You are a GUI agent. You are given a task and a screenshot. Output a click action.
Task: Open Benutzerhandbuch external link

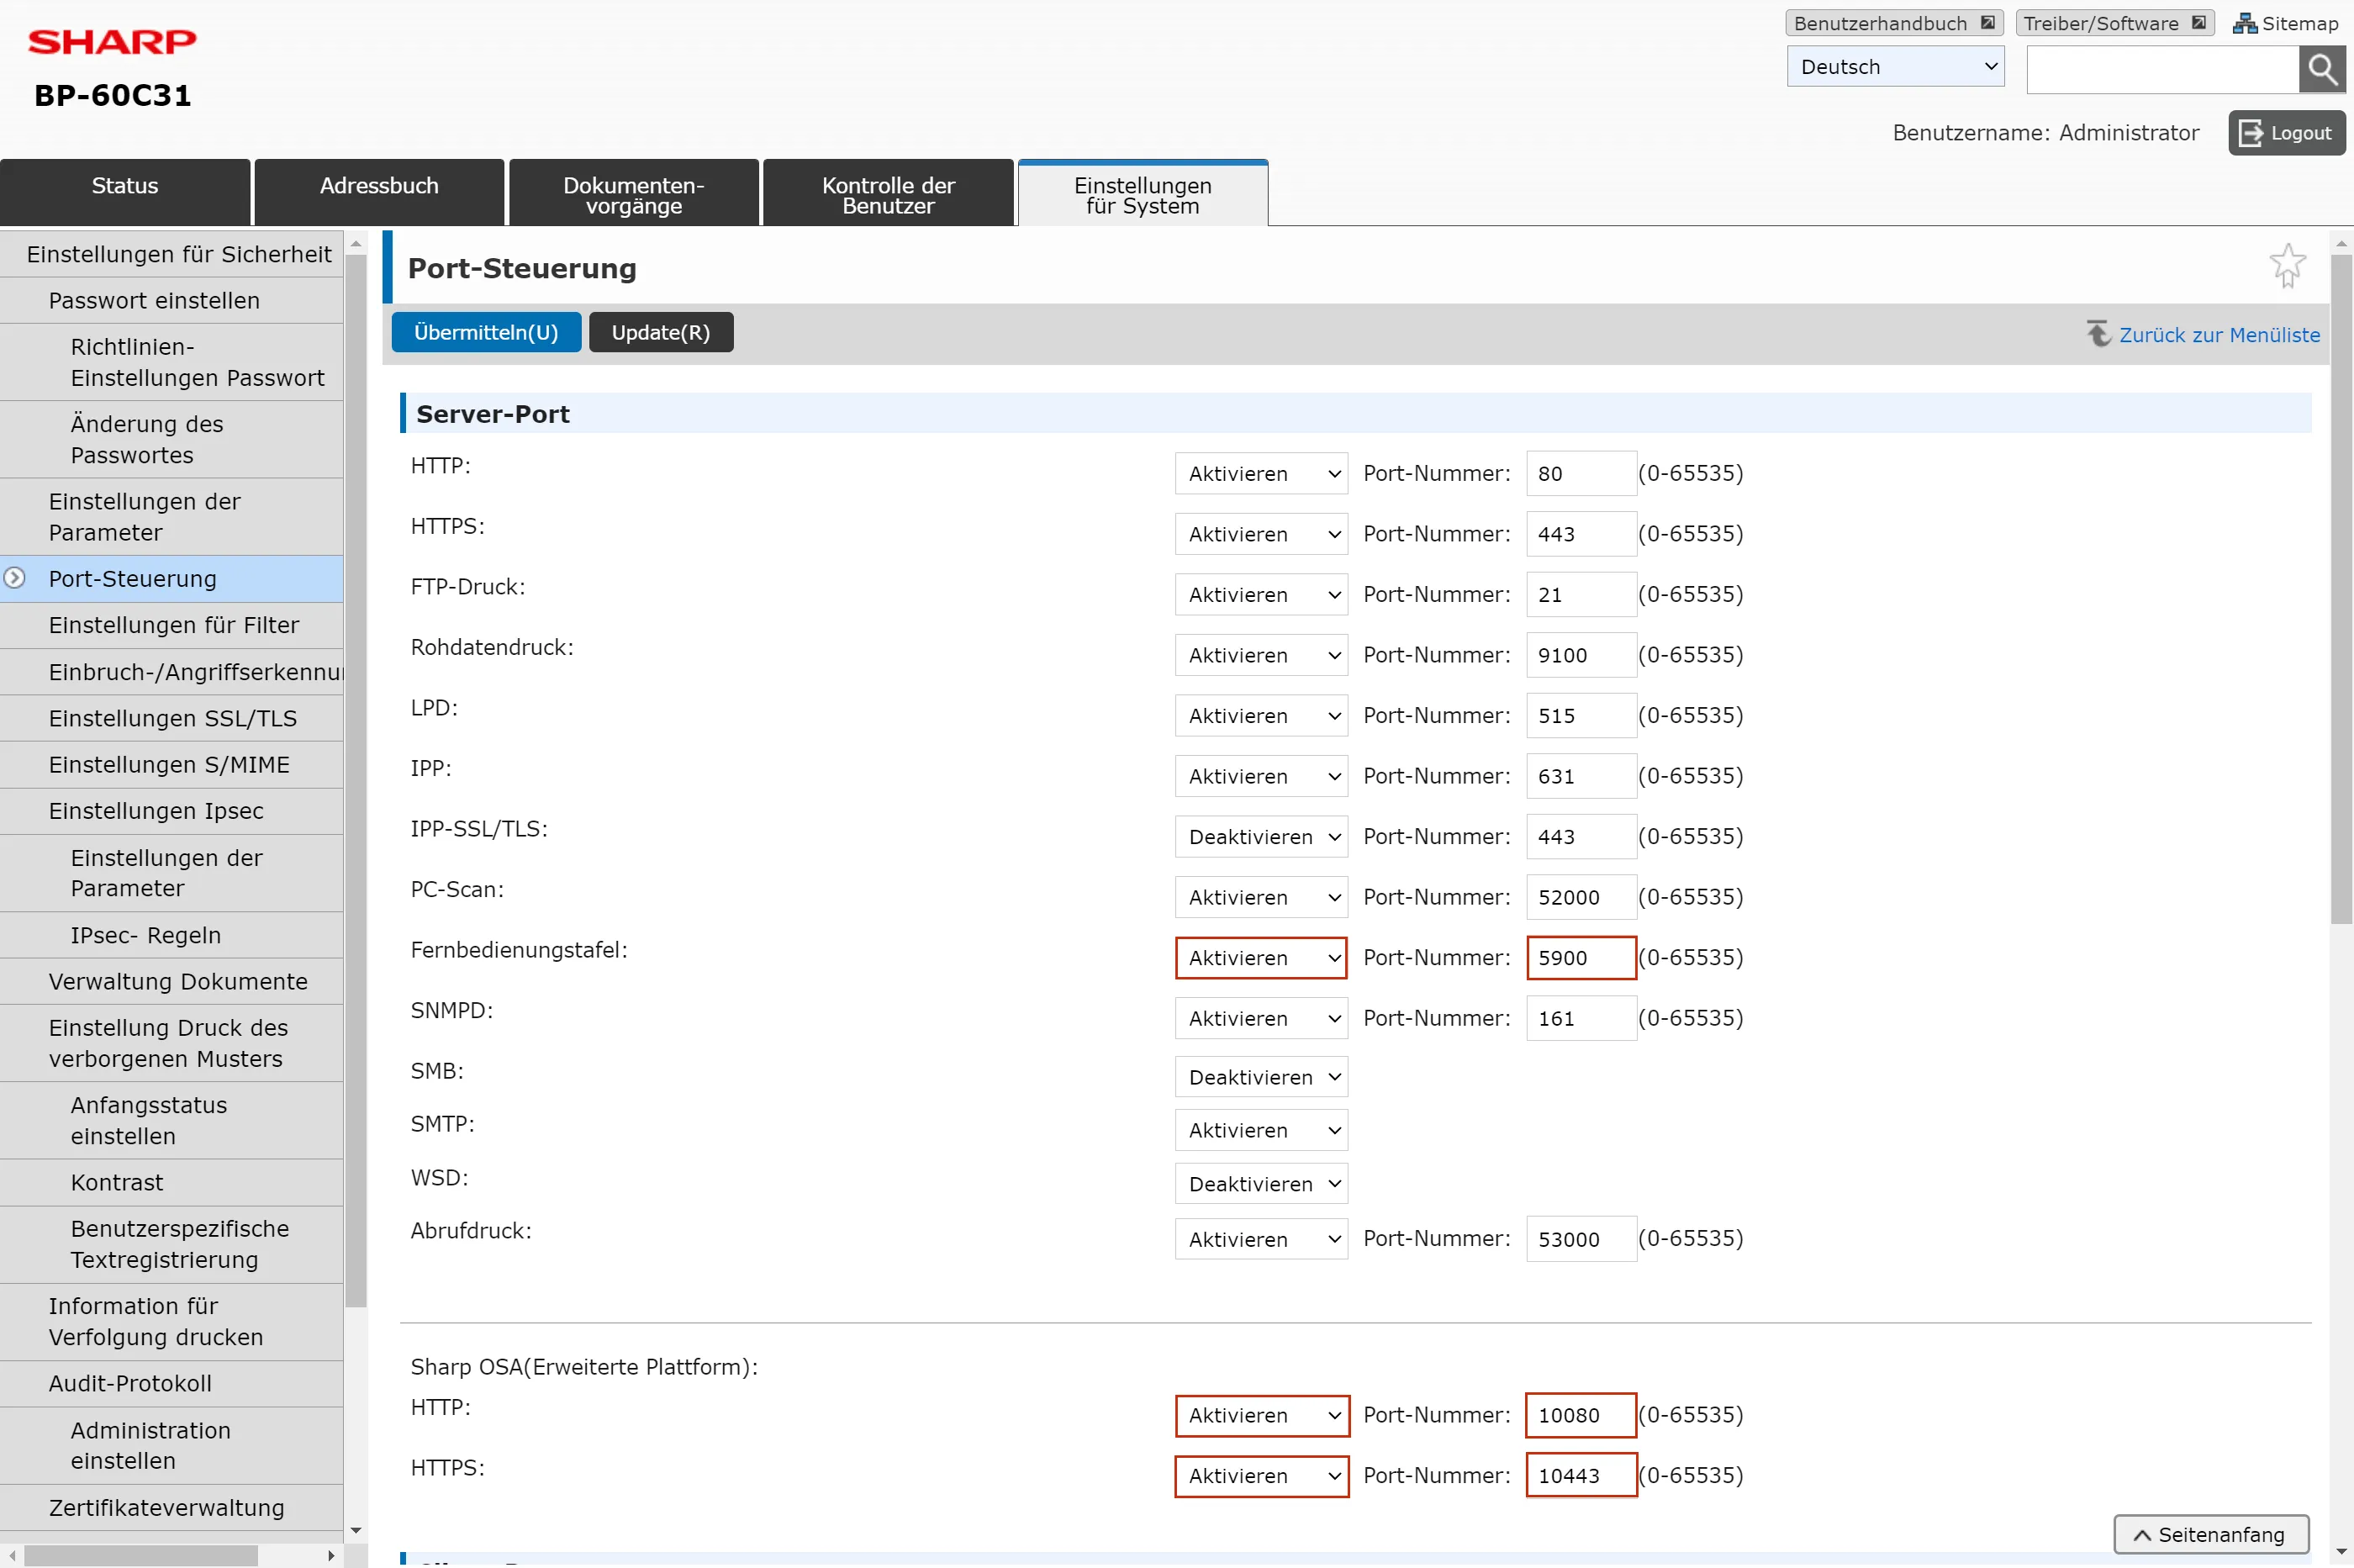1893,23
